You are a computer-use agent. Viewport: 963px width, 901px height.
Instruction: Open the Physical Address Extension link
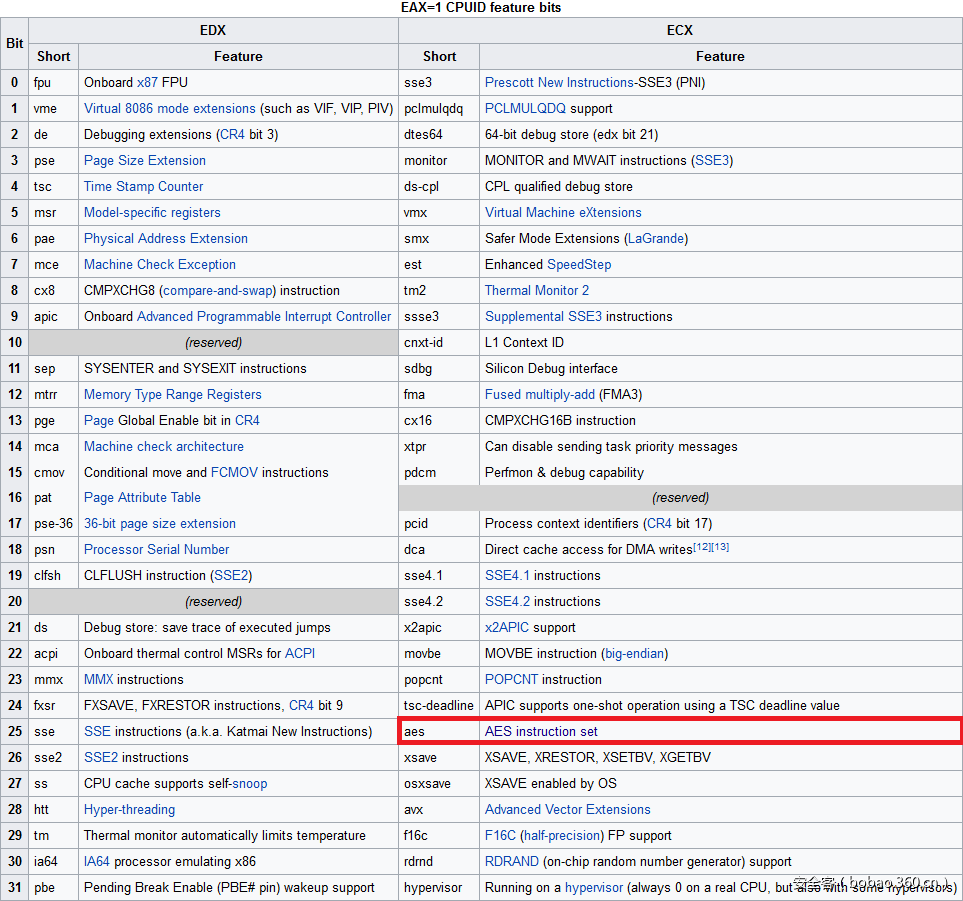tap(166, 238)
